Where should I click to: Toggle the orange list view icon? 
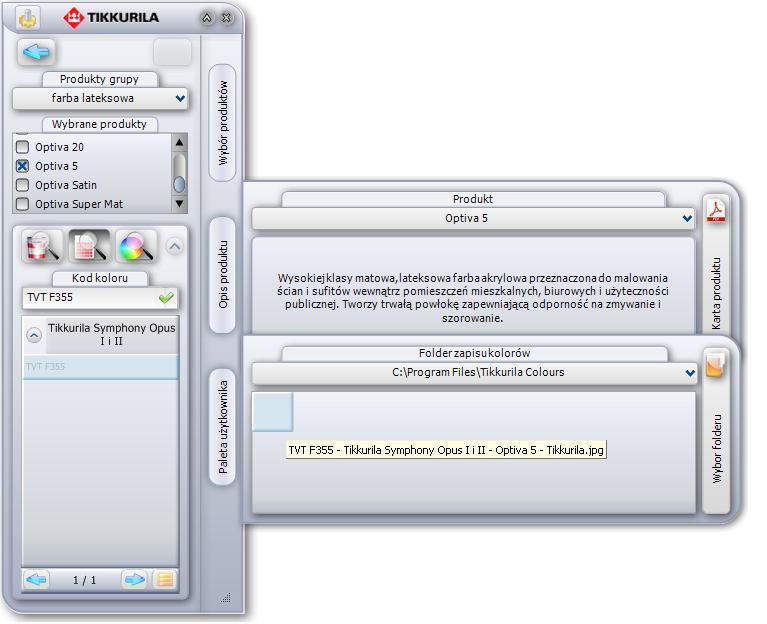pos(164,580)
